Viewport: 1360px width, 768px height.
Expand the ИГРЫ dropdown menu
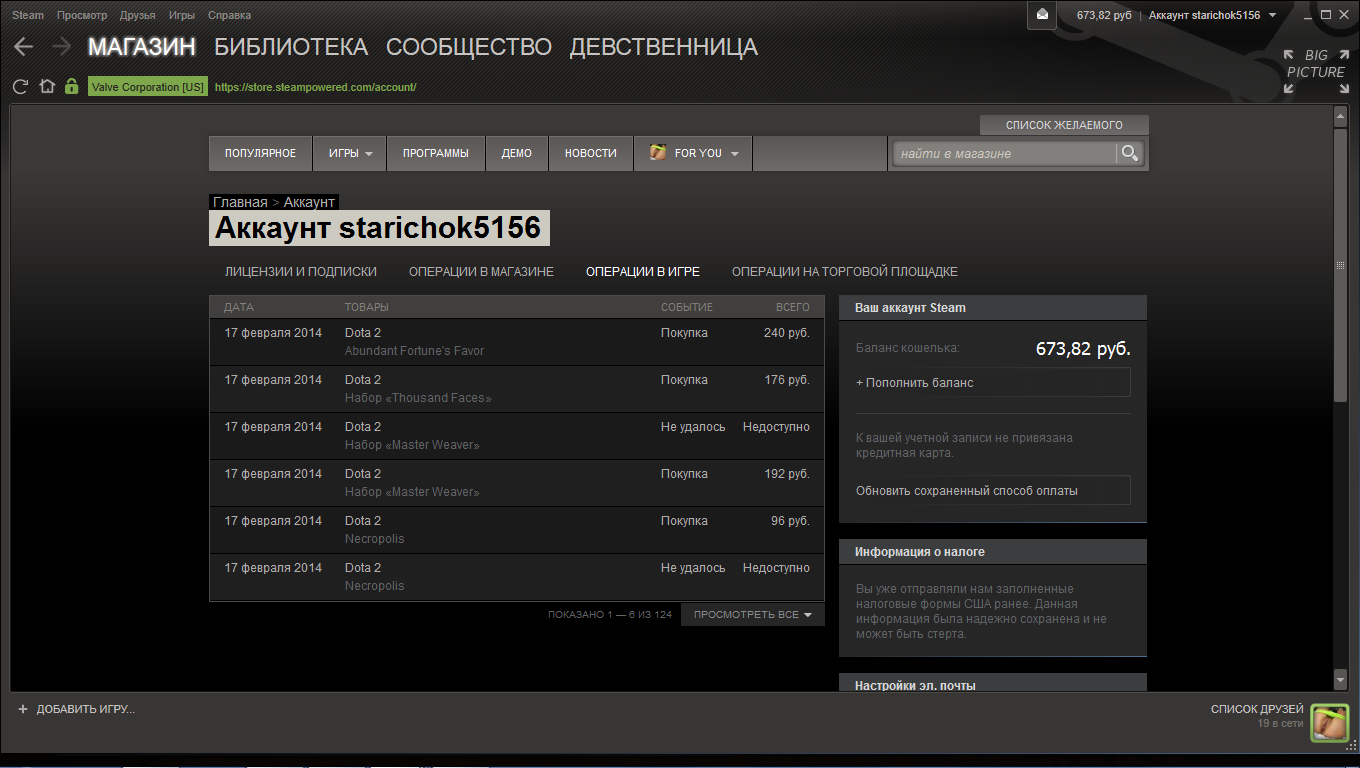pyautogui.click(x=350, y=153)
